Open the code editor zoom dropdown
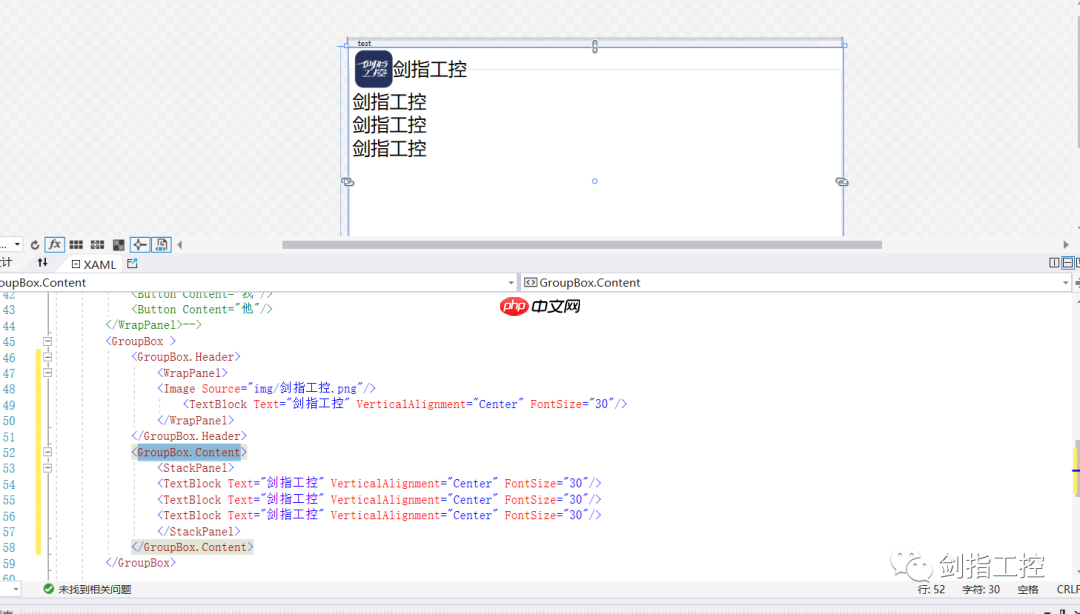 15,589
